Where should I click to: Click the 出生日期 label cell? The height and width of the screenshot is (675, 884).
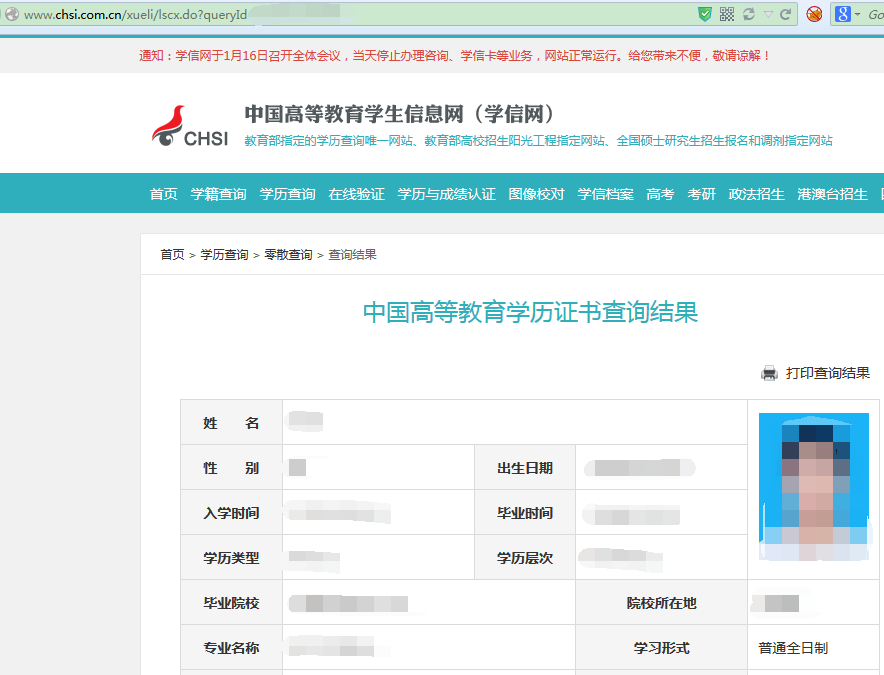pyautogui.click(x=525, y=467)
